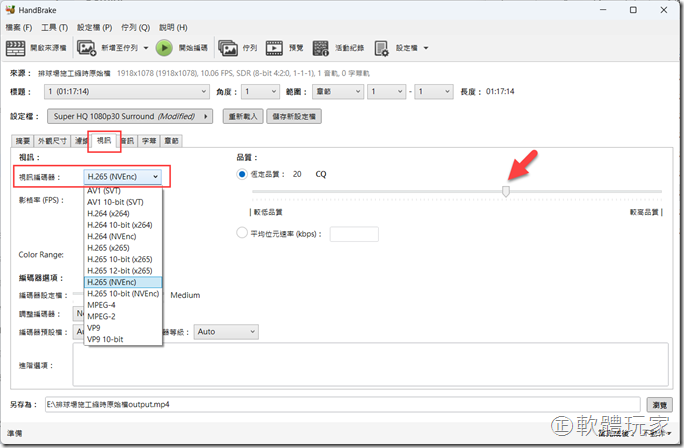
Task: Open the angle (角度) dropdown
Action: tap(258, 92)
